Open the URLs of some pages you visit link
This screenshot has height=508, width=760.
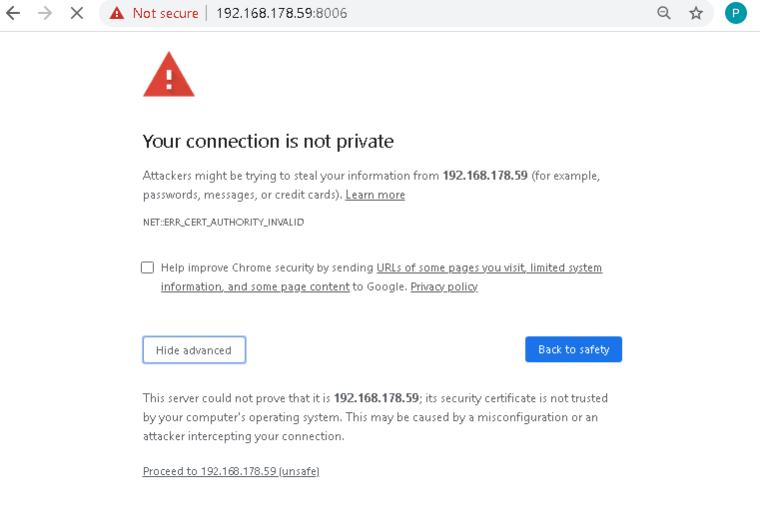[451, 268]
